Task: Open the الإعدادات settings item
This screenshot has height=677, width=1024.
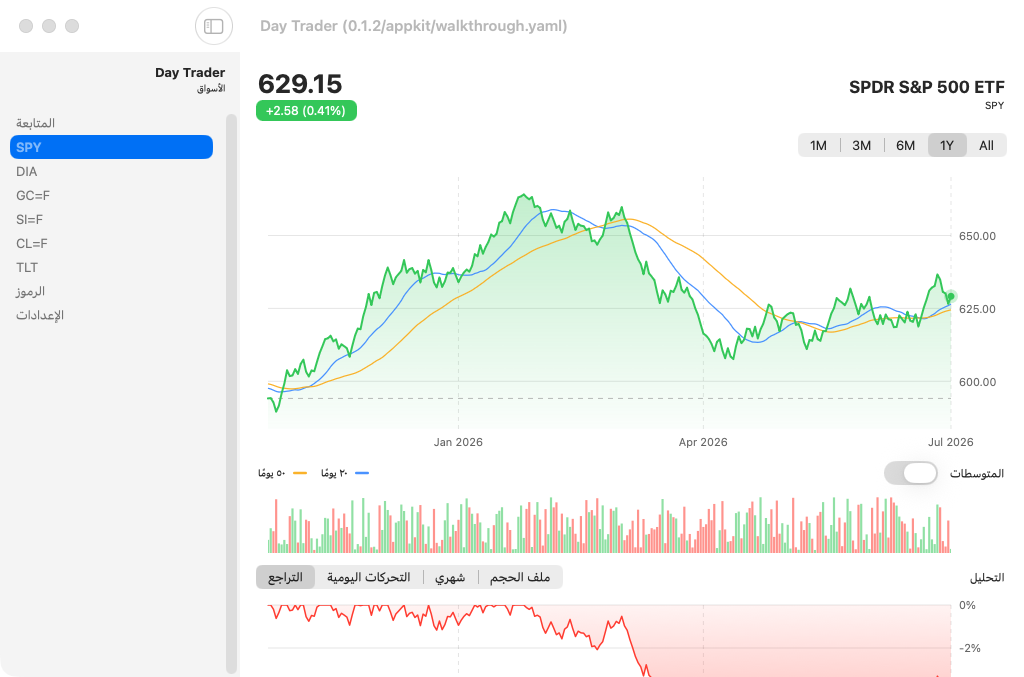Action: [111, 315]
